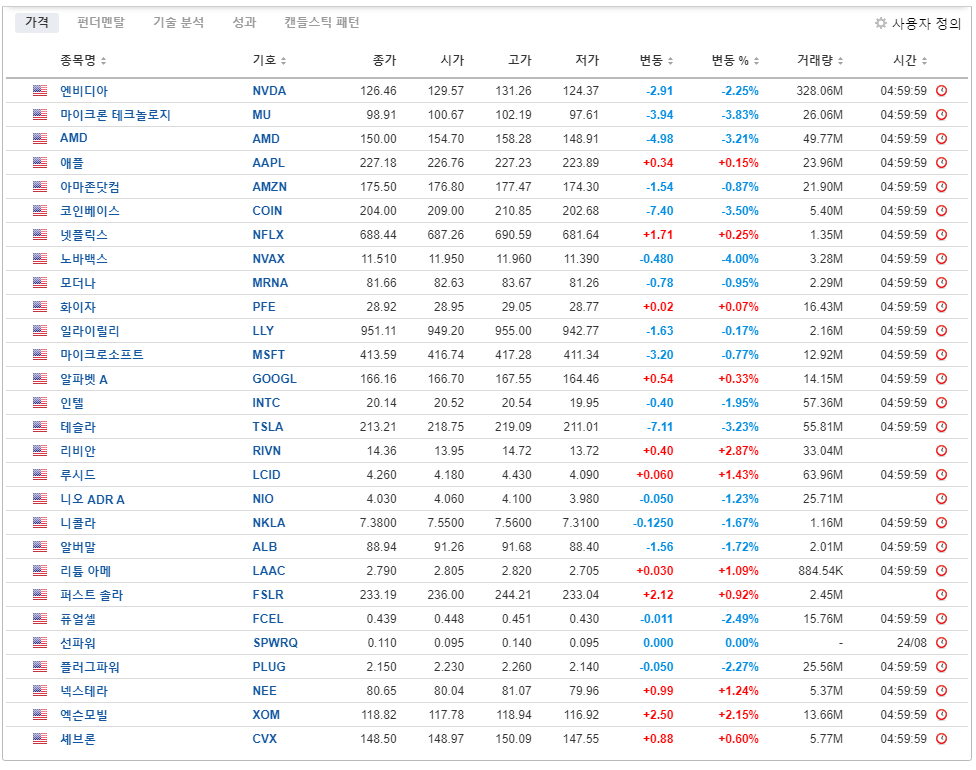976x770 pixels.
Task: Click the 고가 column header
Action: tap(520, 60)
